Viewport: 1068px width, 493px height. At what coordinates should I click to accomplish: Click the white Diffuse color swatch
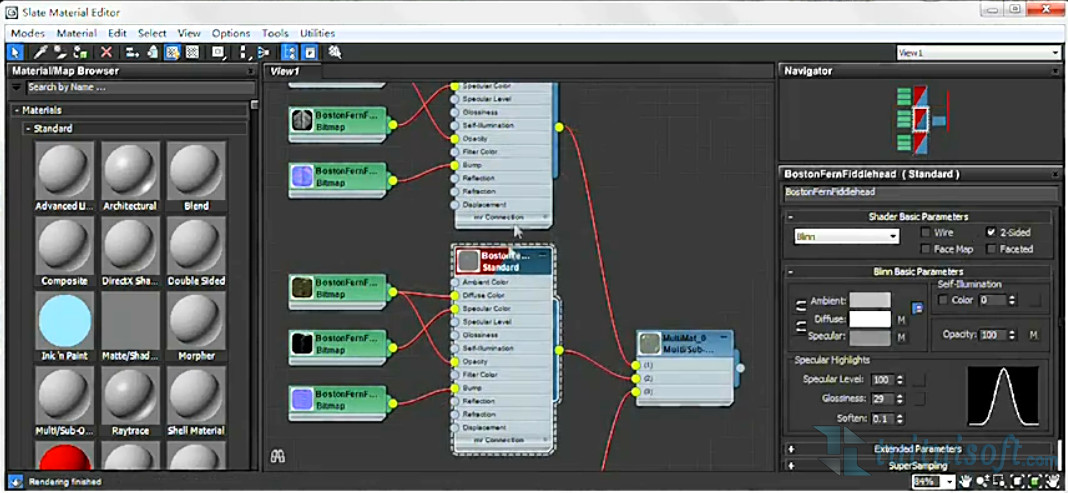tap(869, 319)
